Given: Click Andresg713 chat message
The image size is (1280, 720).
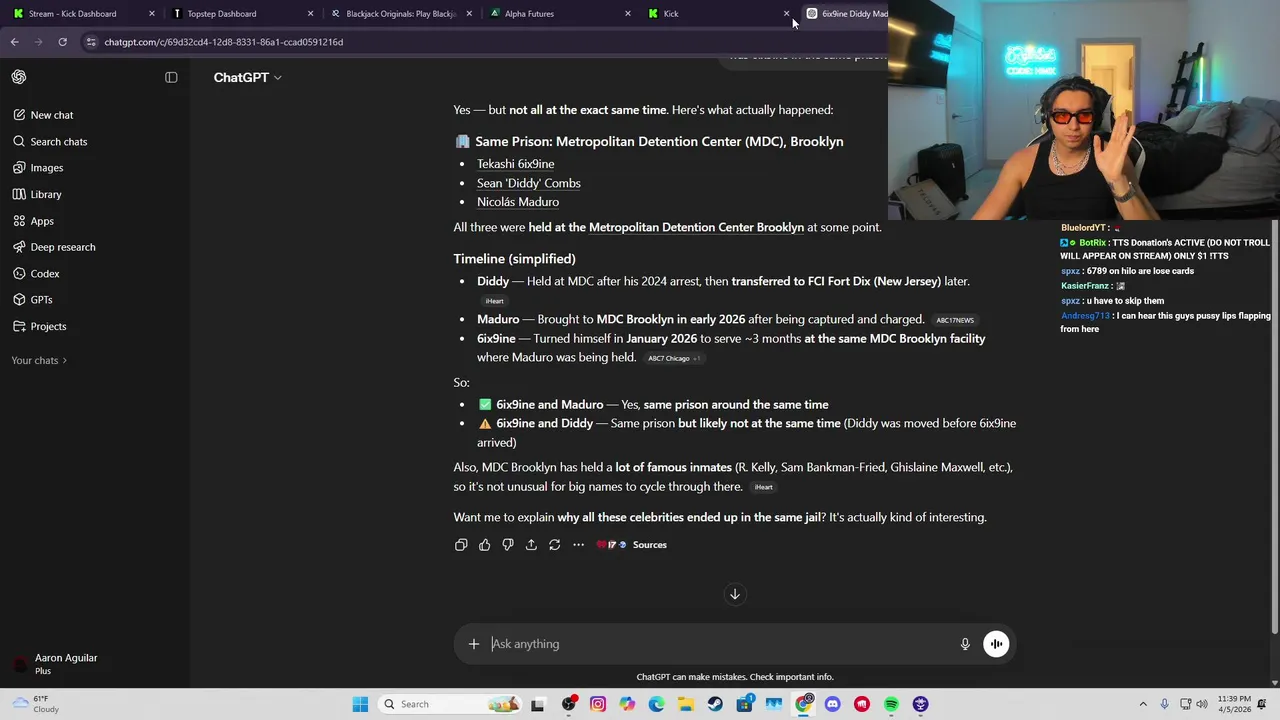Looking at the screenshot, I should click(1166, 322).
